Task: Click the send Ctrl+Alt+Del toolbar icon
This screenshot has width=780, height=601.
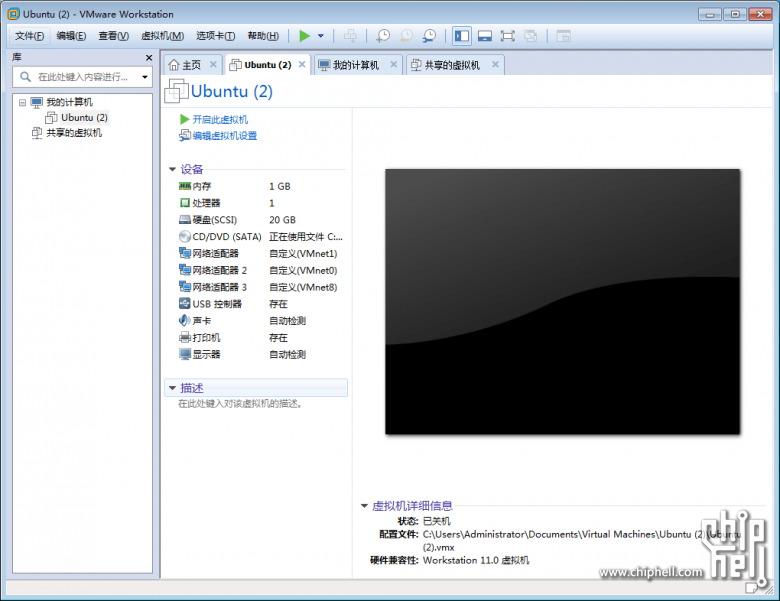Action: (350, 36)
